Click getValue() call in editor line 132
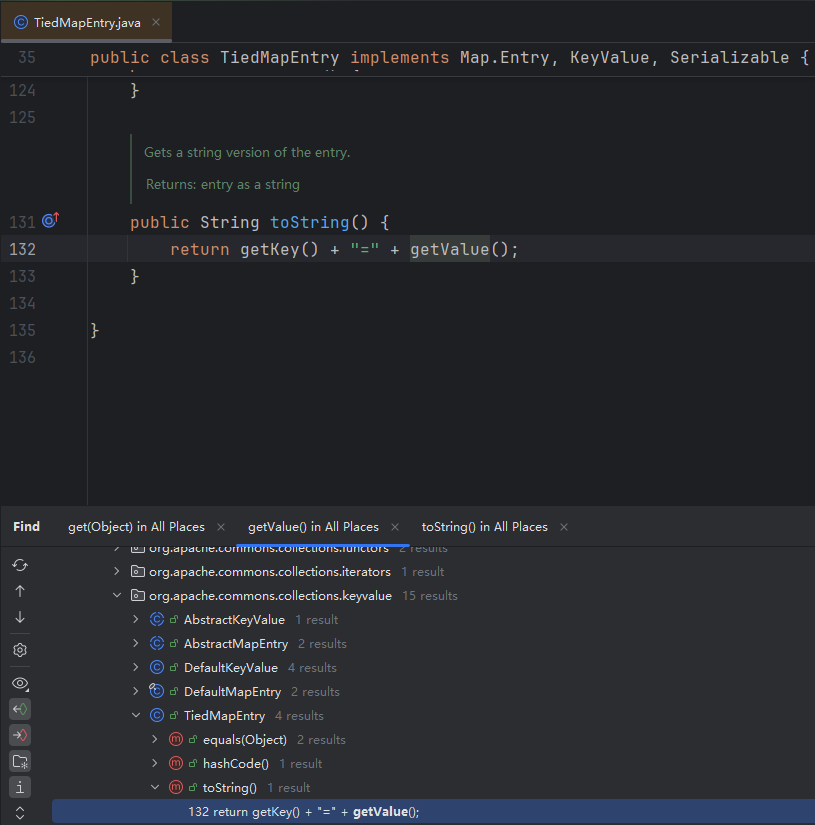The image size is (815, 825). tap(450, 249)
